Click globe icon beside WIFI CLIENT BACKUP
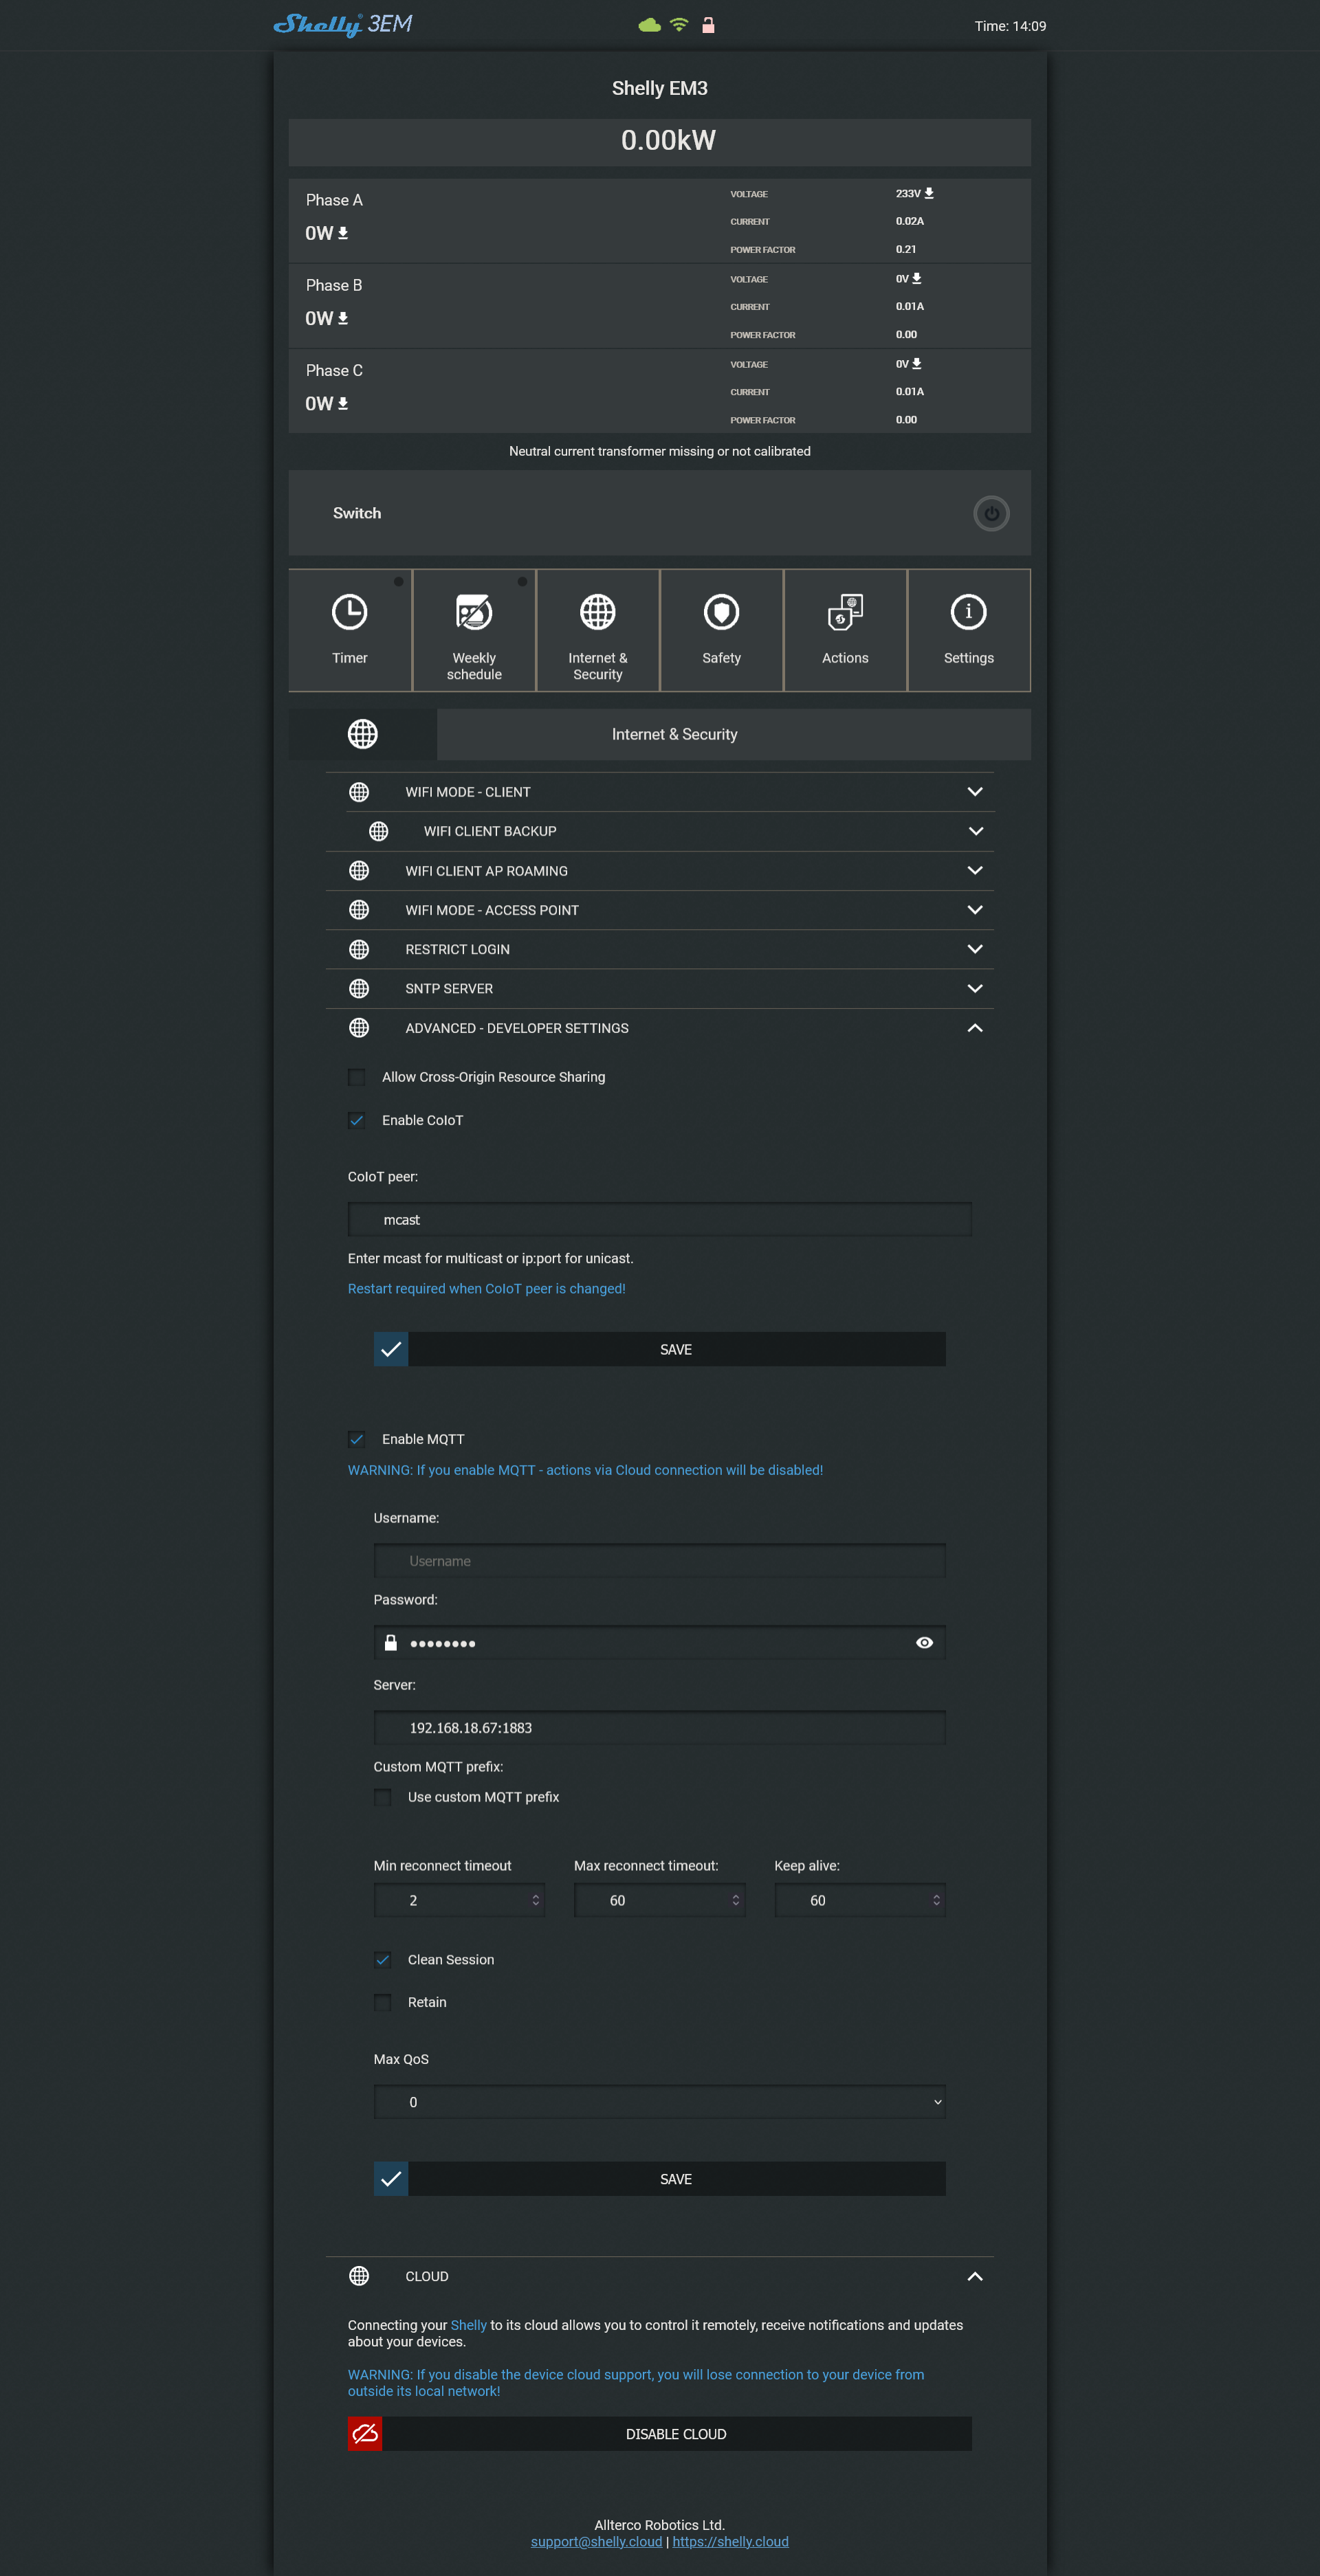 pos(378,831)
